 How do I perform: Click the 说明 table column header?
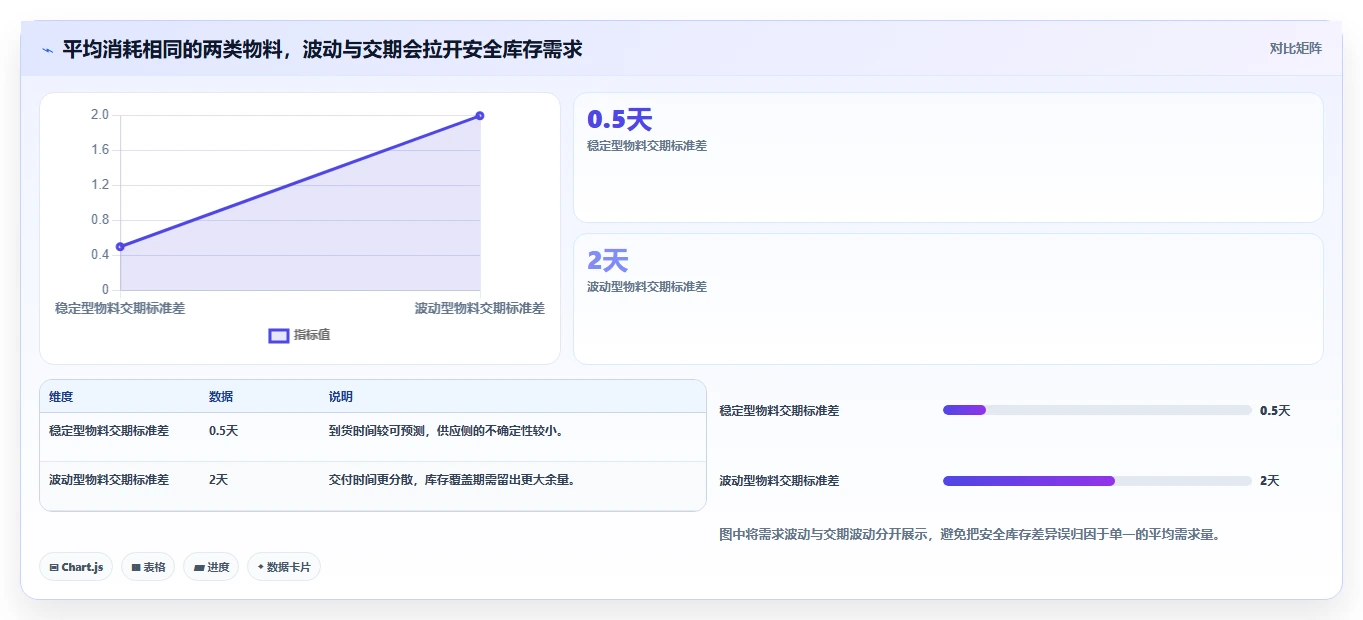(341, 397)
